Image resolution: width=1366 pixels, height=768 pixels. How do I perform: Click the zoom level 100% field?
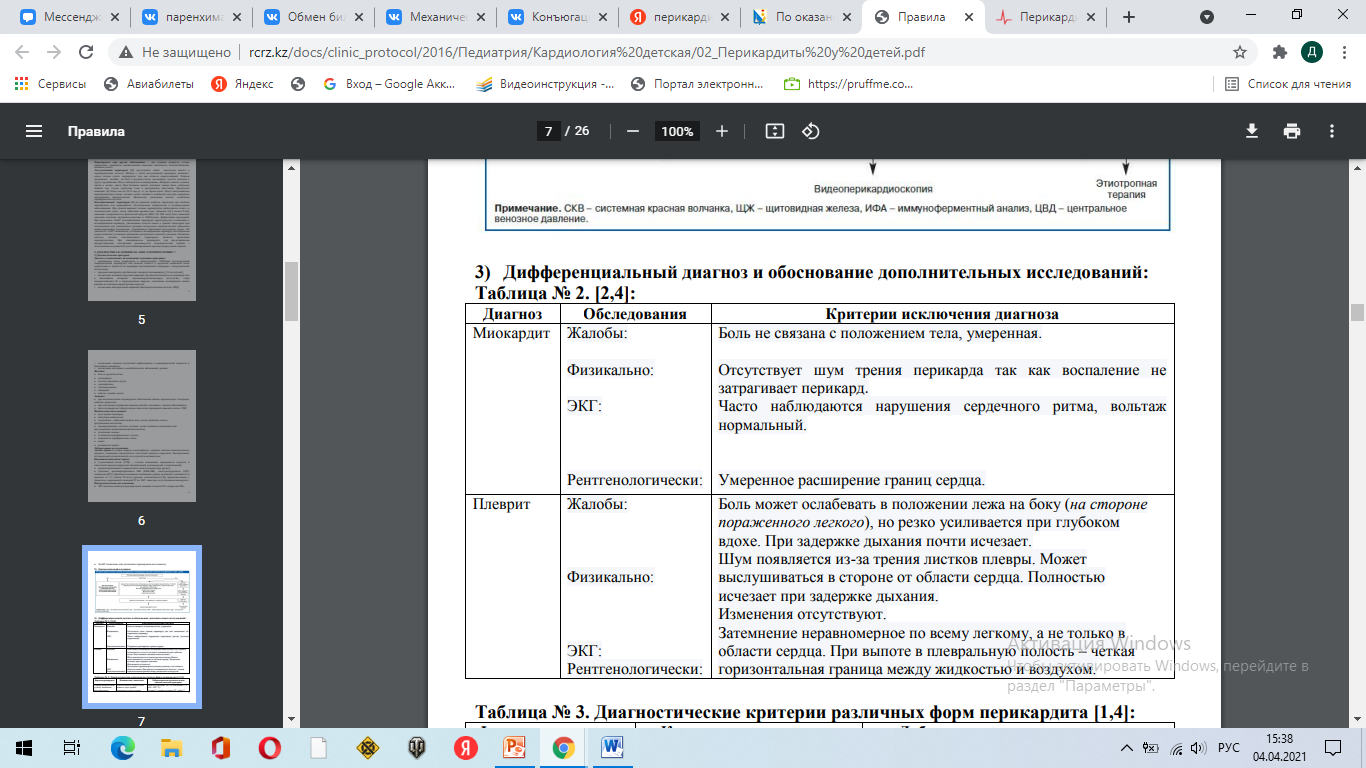pyautogui.click(x=677, y=131)
